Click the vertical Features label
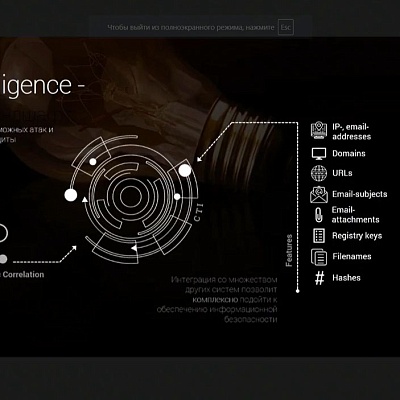Viewport: 400px width, 400px height. click(x=289, y=250)
